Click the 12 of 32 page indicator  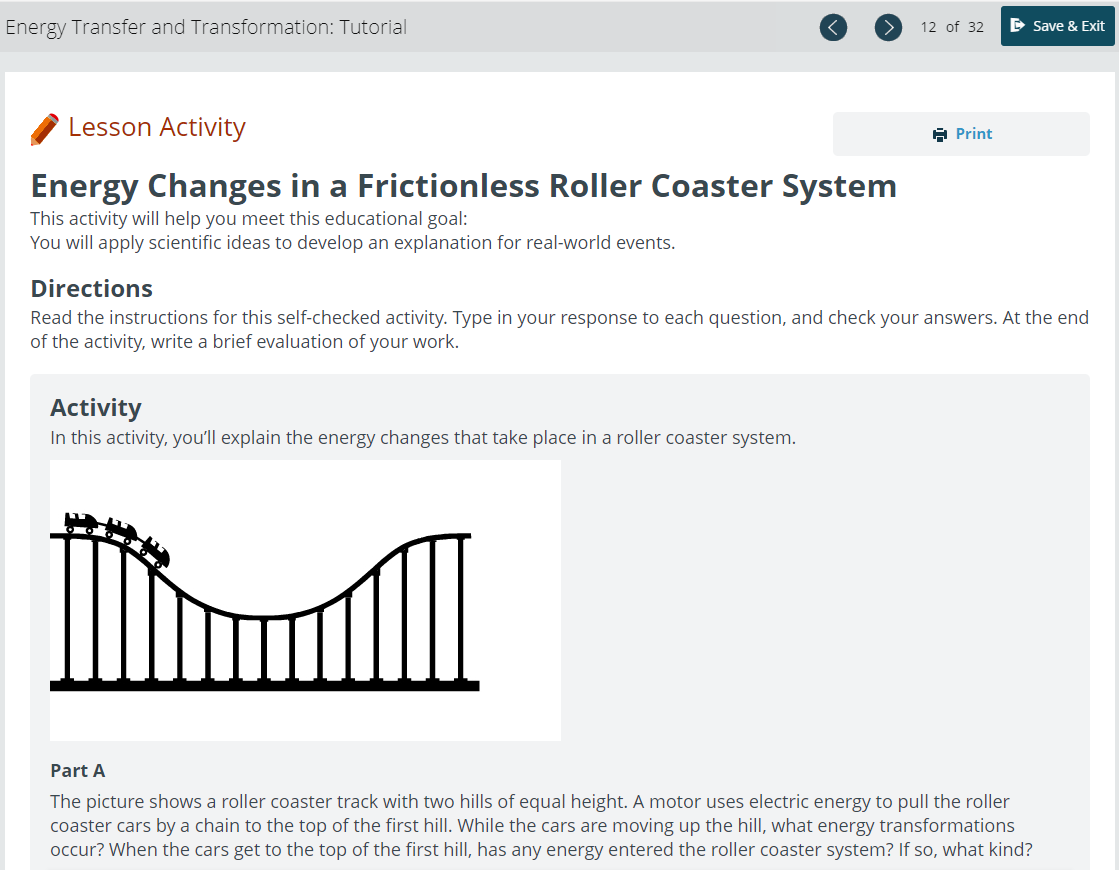pyautogui.click(x=951, y=27)
